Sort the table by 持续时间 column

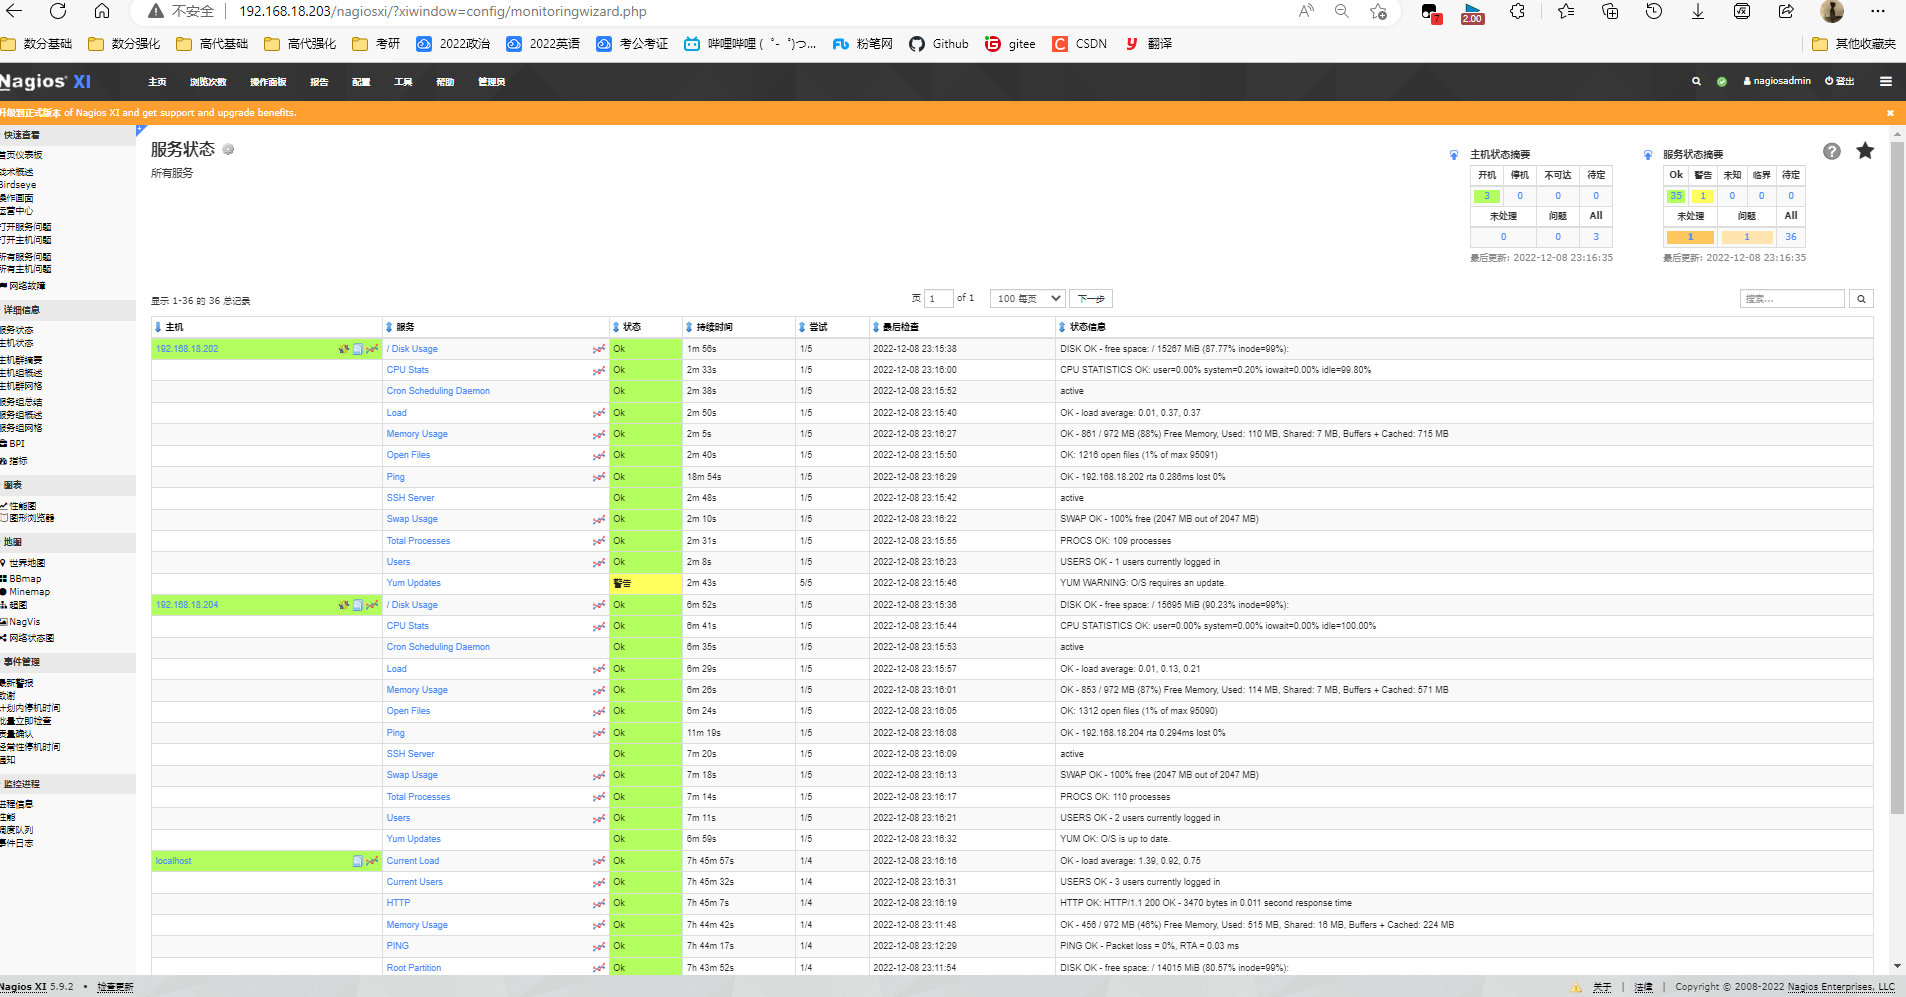point(713,327)
